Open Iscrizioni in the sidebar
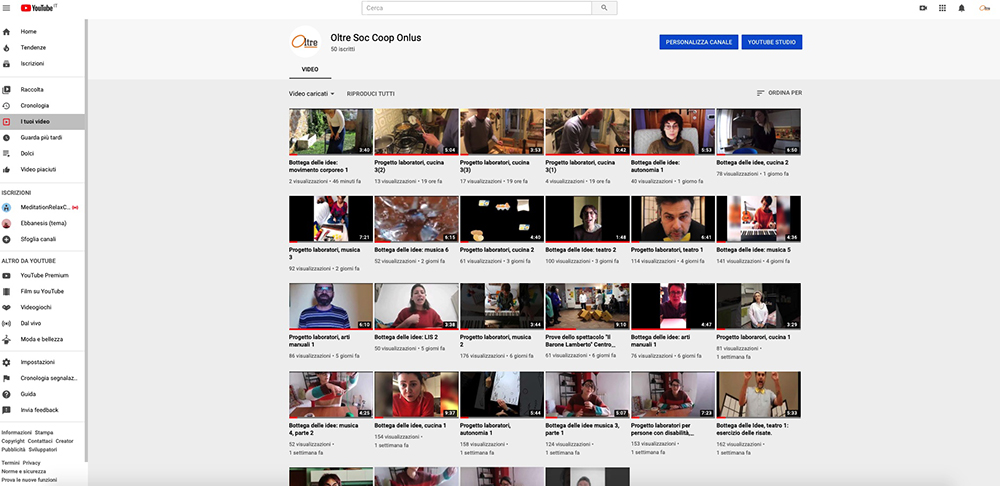The image size is (1000, 486). (42, 63)
